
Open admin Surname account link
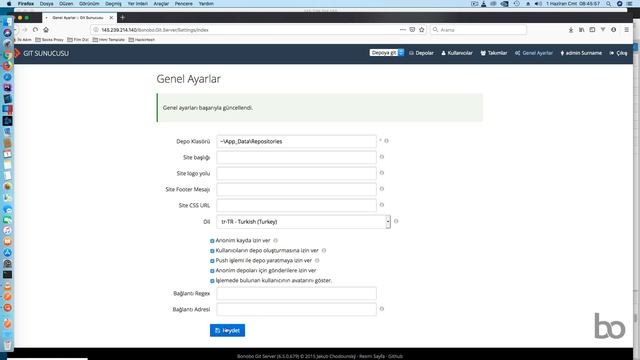(x=581, y=53)
